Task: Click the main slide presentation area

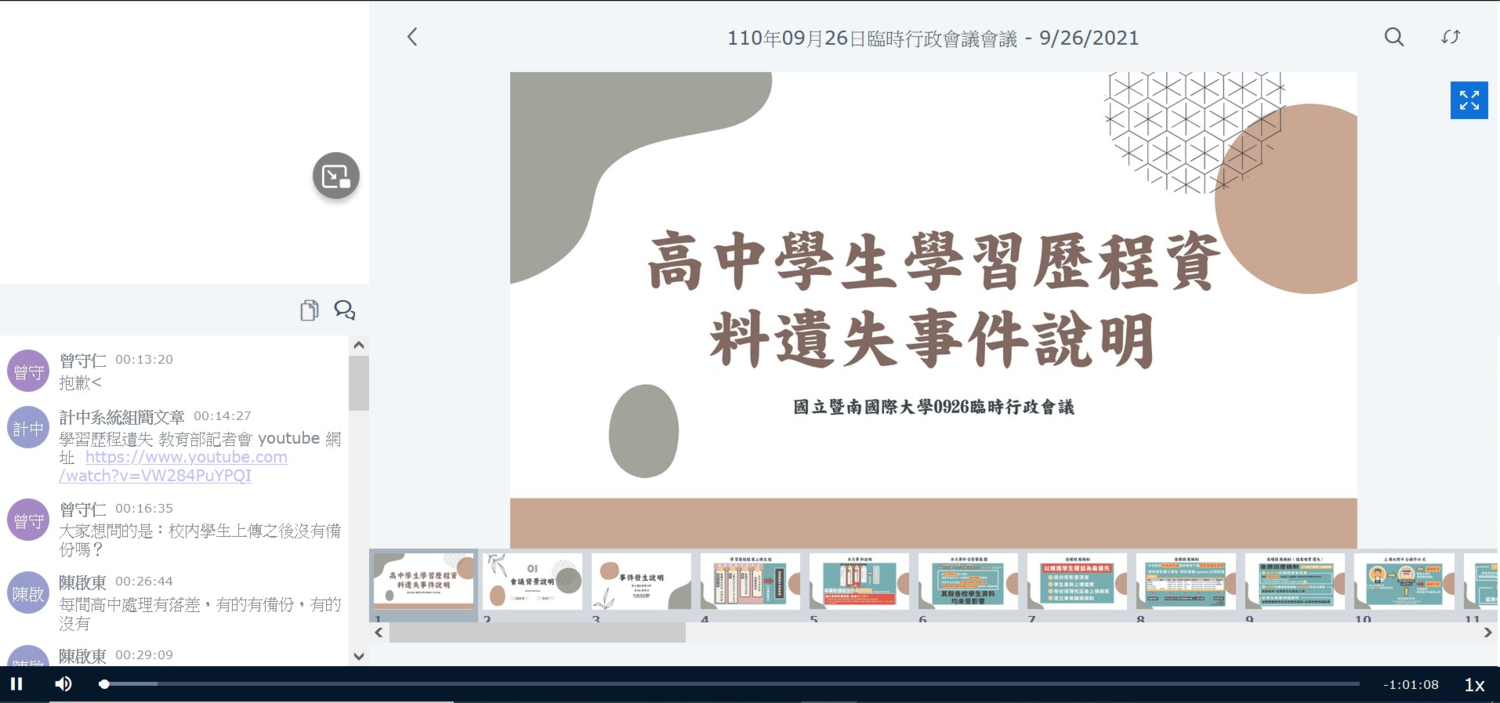Action: coord(933,310)
